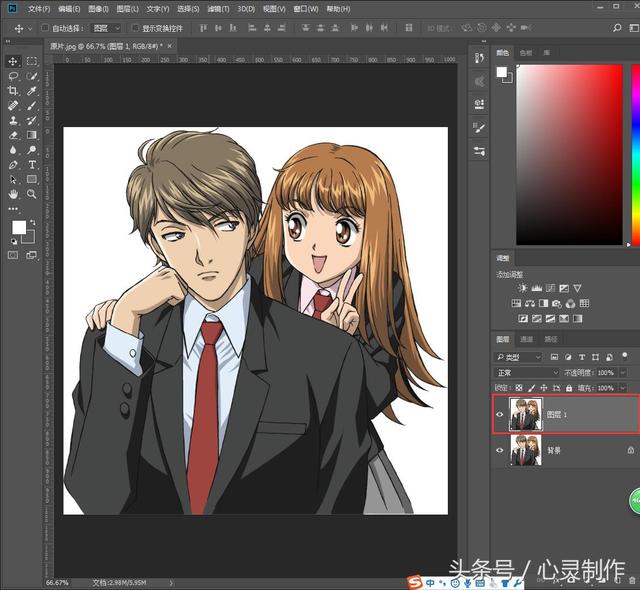Select the Path Selection tool
This screenshot has height=590, width=640.
tap(13, 179)
